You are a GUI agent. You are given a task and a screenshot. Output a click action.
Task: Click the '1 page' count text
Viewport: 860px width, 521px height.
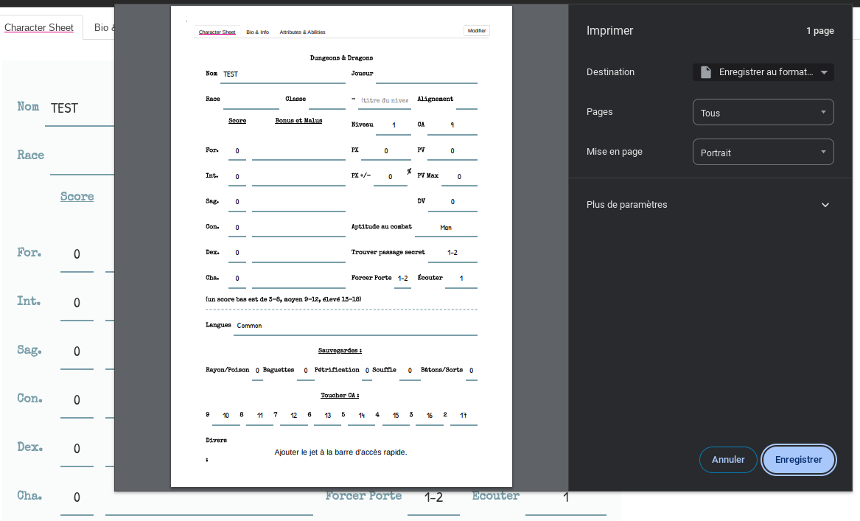point(820,31)
